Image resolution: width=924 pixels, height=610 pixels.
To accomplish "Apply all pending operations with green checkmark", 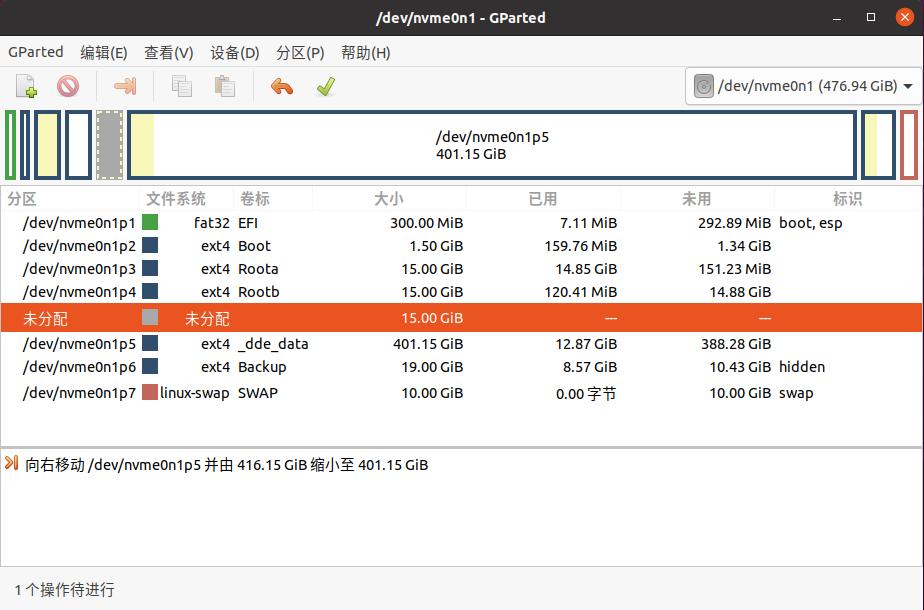I will (x=324, y=86).
